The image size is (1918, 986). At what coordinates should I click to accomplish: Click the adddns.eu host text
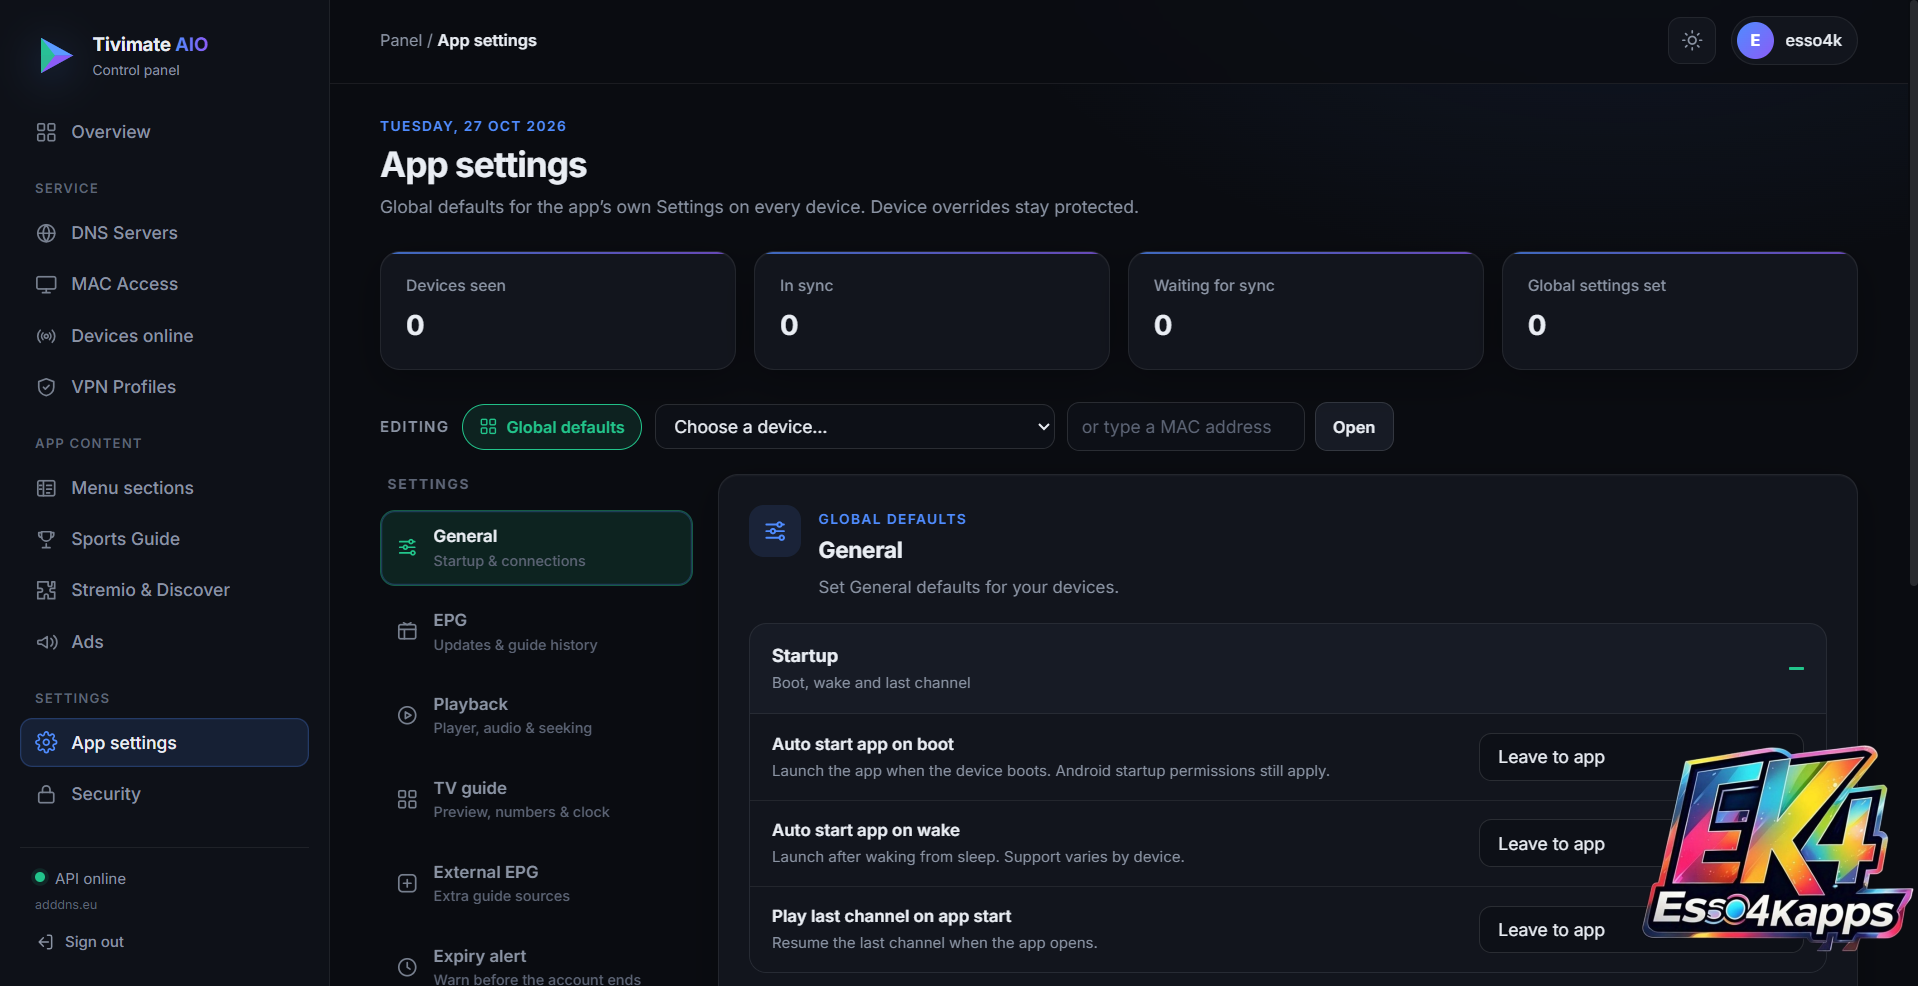coord(66,905)
